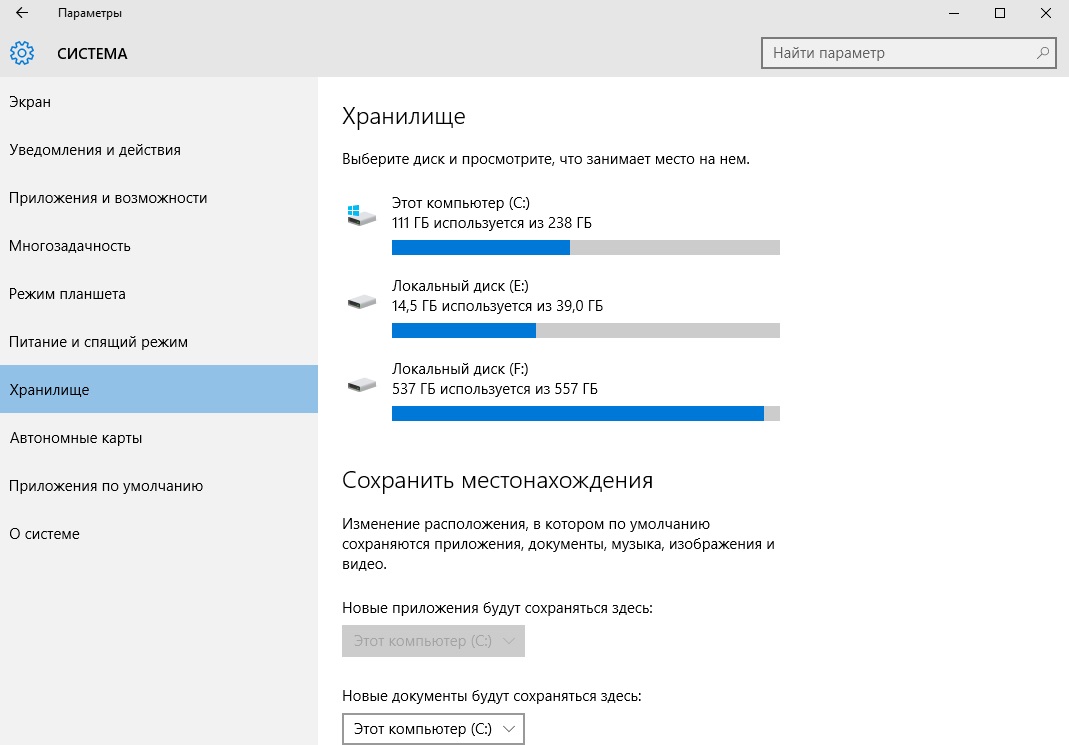The width and height of the screenshot is (1069, 745).
Task: Open Уведомления и действия section
Action: pyautogui.click(x=159, y=150)
